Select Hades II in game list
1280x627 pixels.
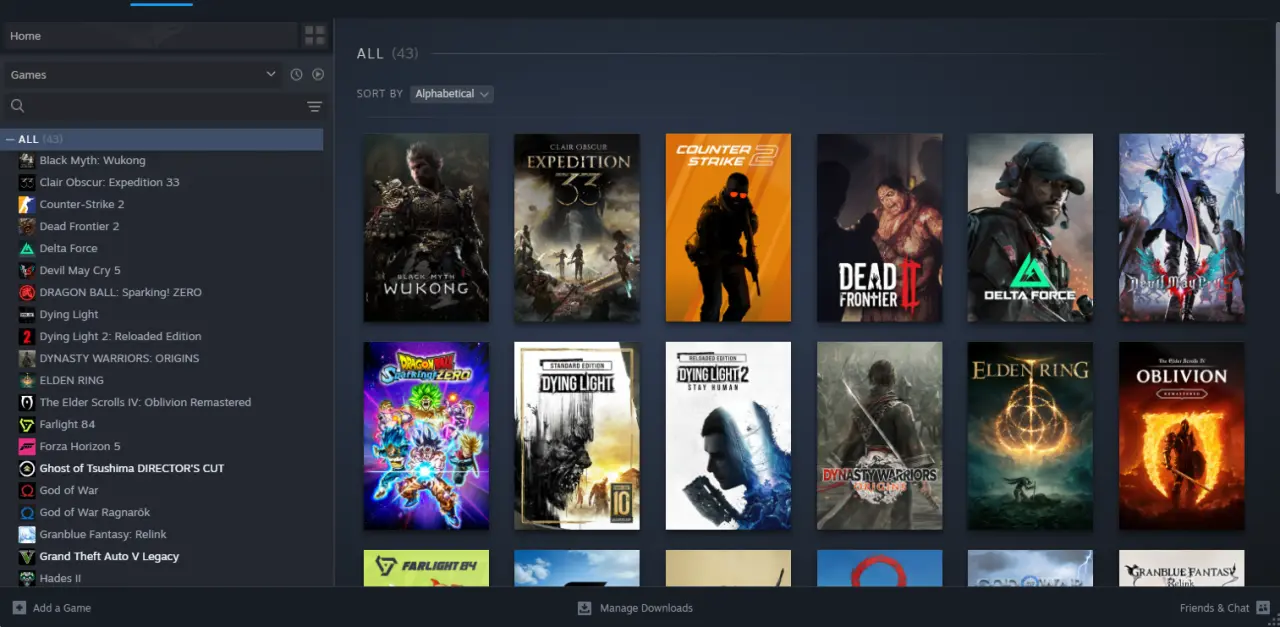60,578
